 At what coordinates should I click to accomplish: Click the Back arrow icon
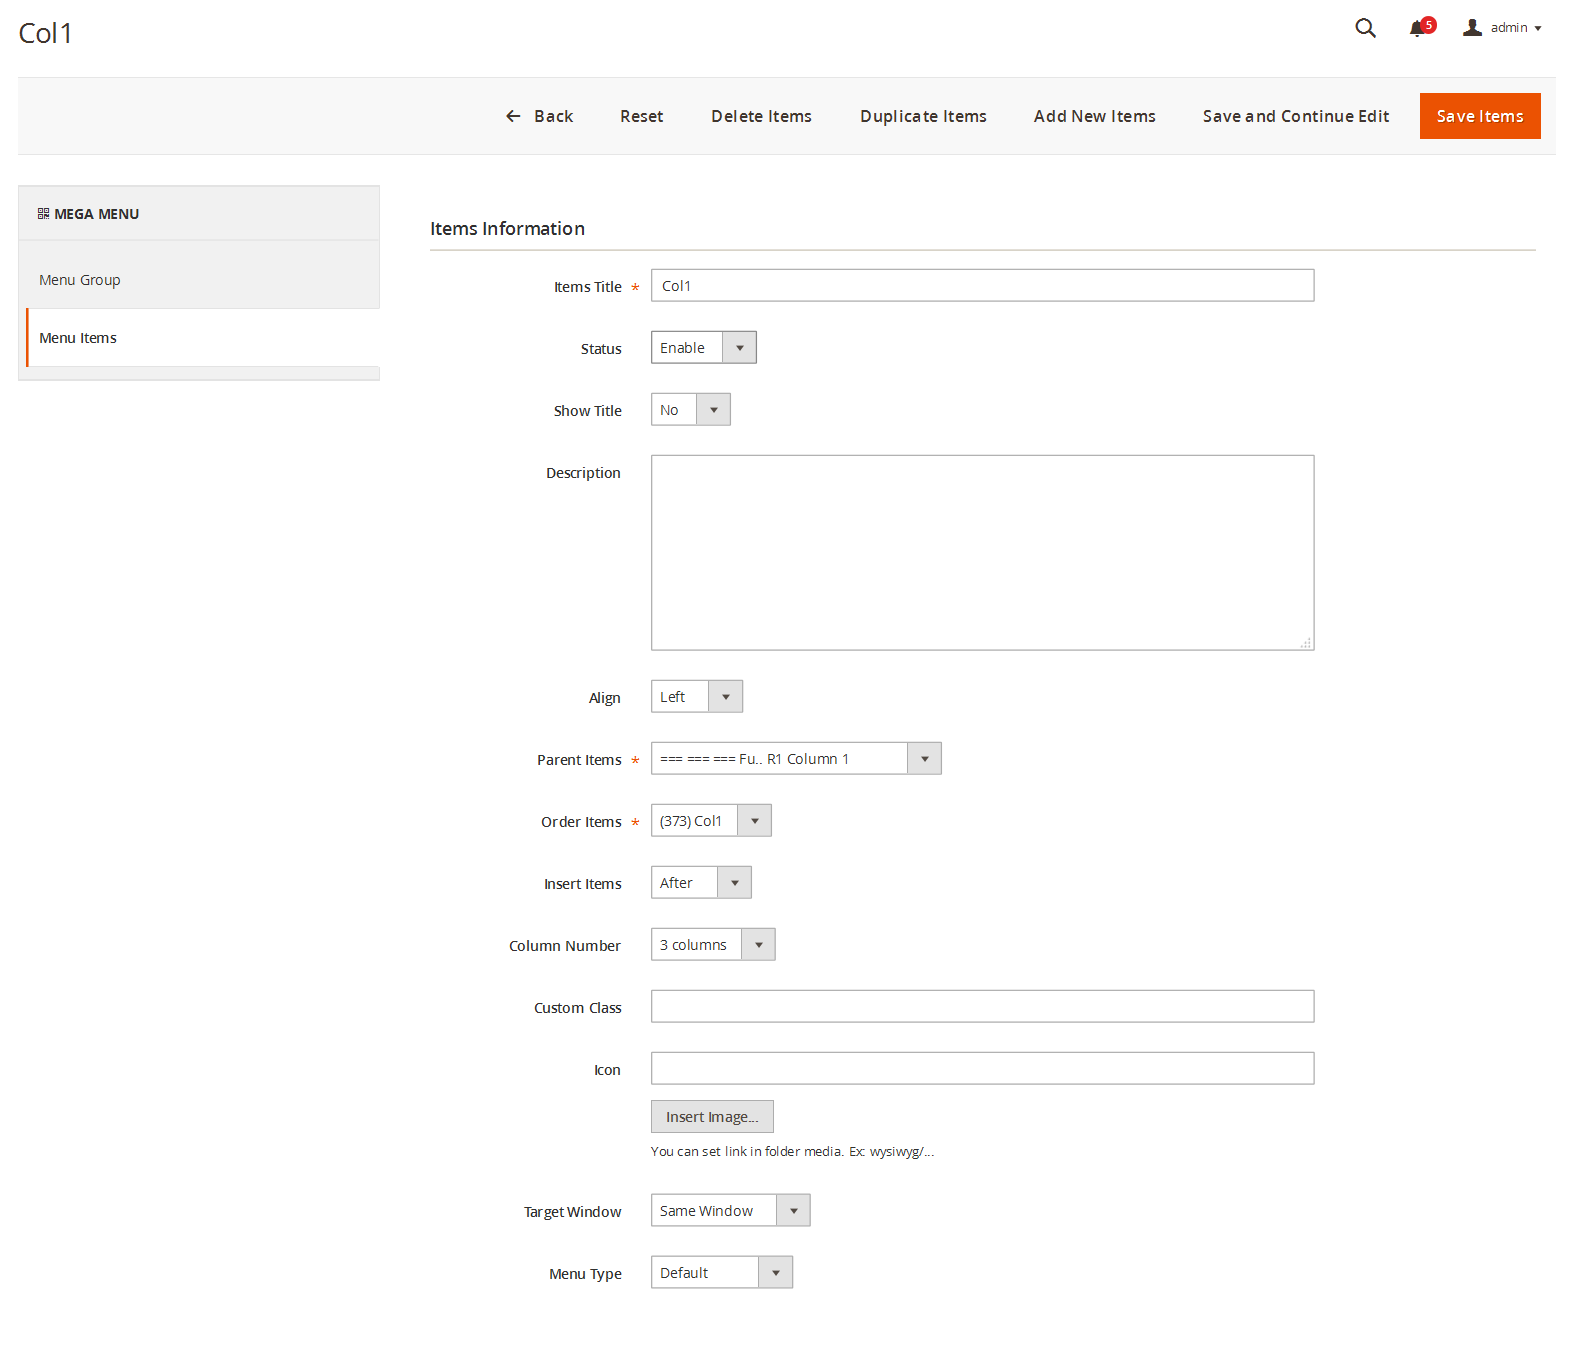click(x=513, y=117)
